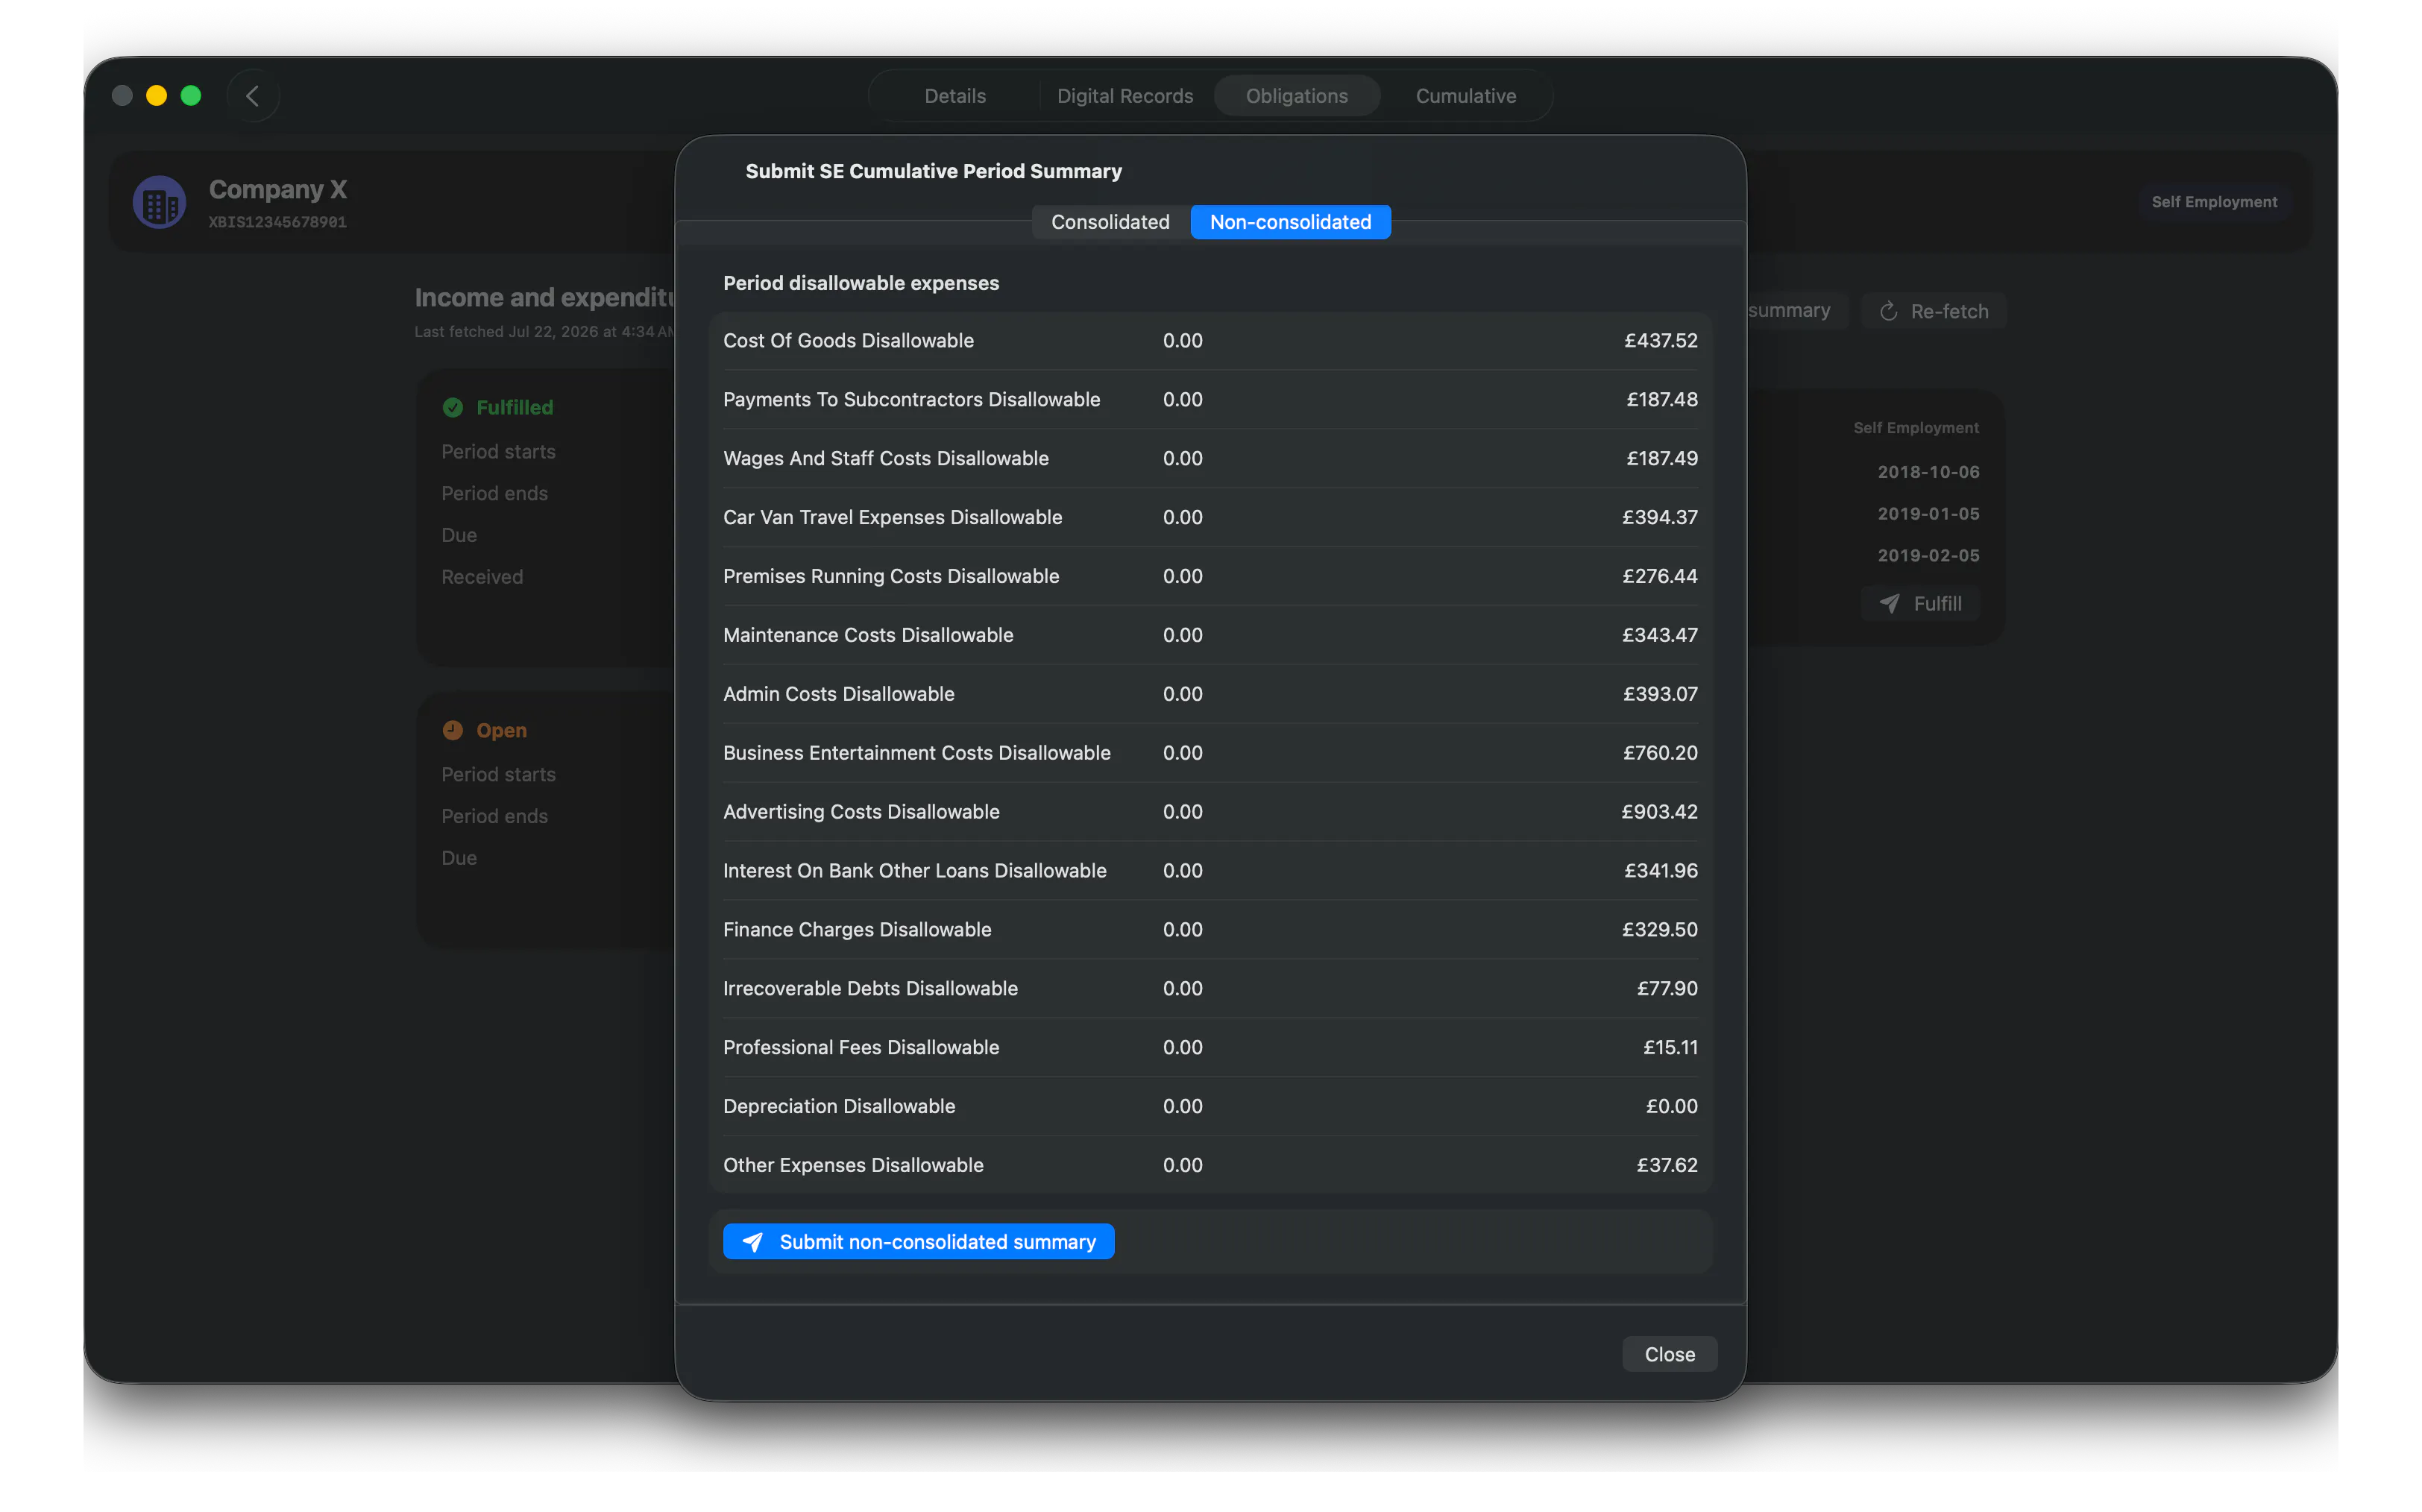Click the green Fulfilled checkmark icon
The image size is (2422, 1512).
click(453, 407)
